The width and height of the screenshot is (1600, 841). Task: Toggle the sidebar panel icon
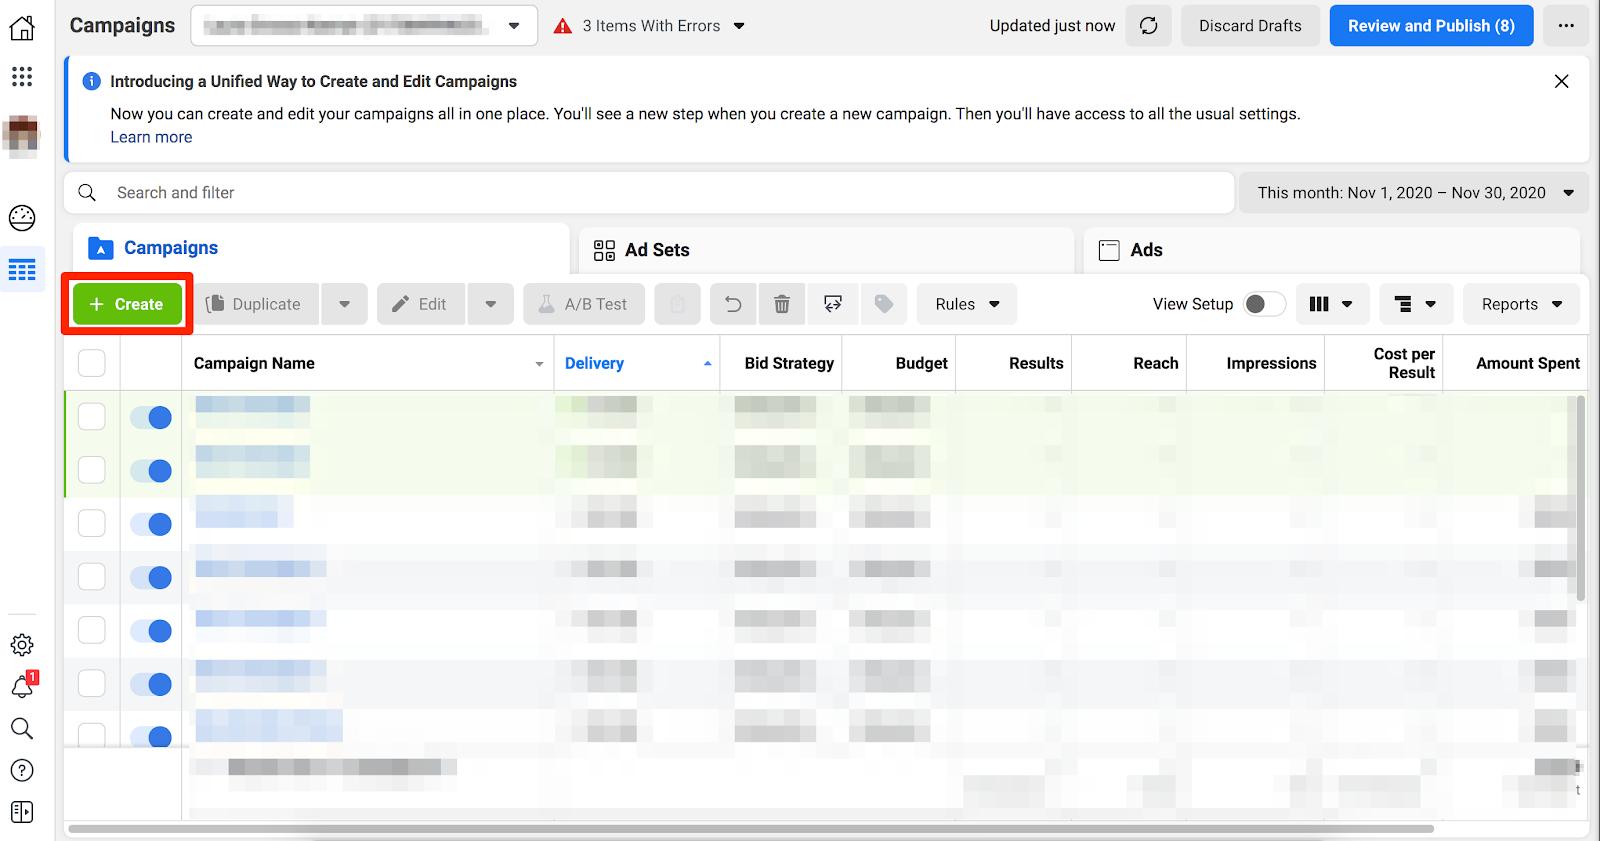coord(22,812)
